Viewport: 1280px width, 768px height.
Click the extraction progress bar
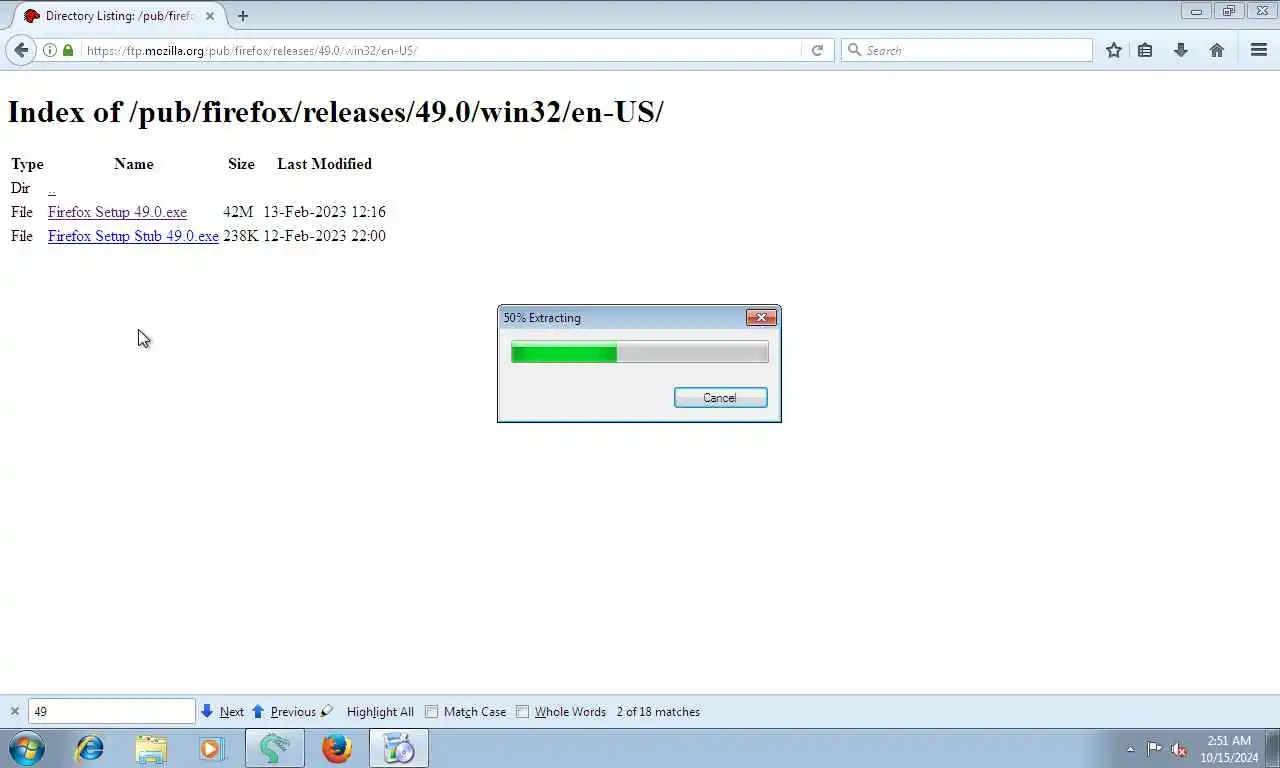(x=640, y=352)
